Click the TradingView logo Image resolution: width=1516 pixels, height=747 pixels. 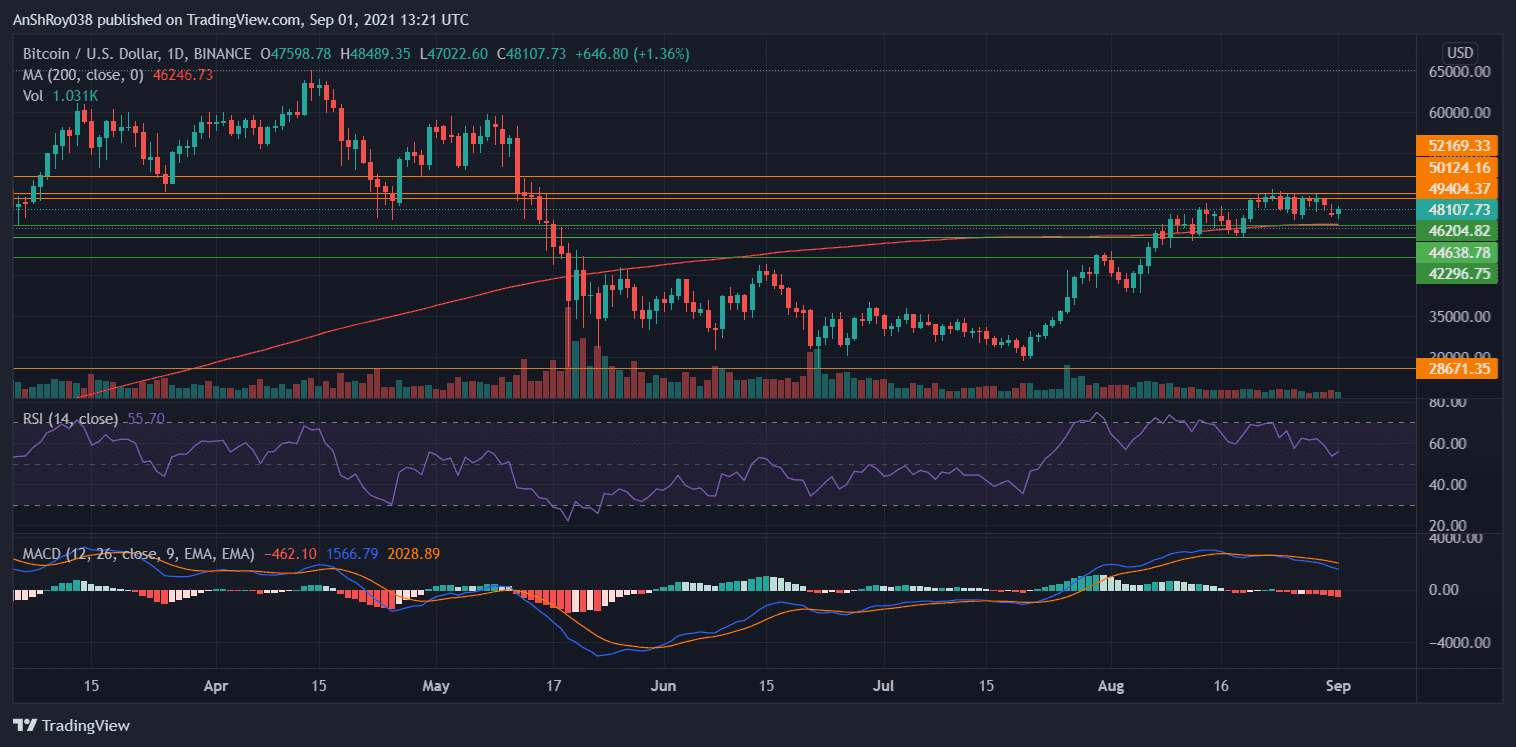click(70, 725)
